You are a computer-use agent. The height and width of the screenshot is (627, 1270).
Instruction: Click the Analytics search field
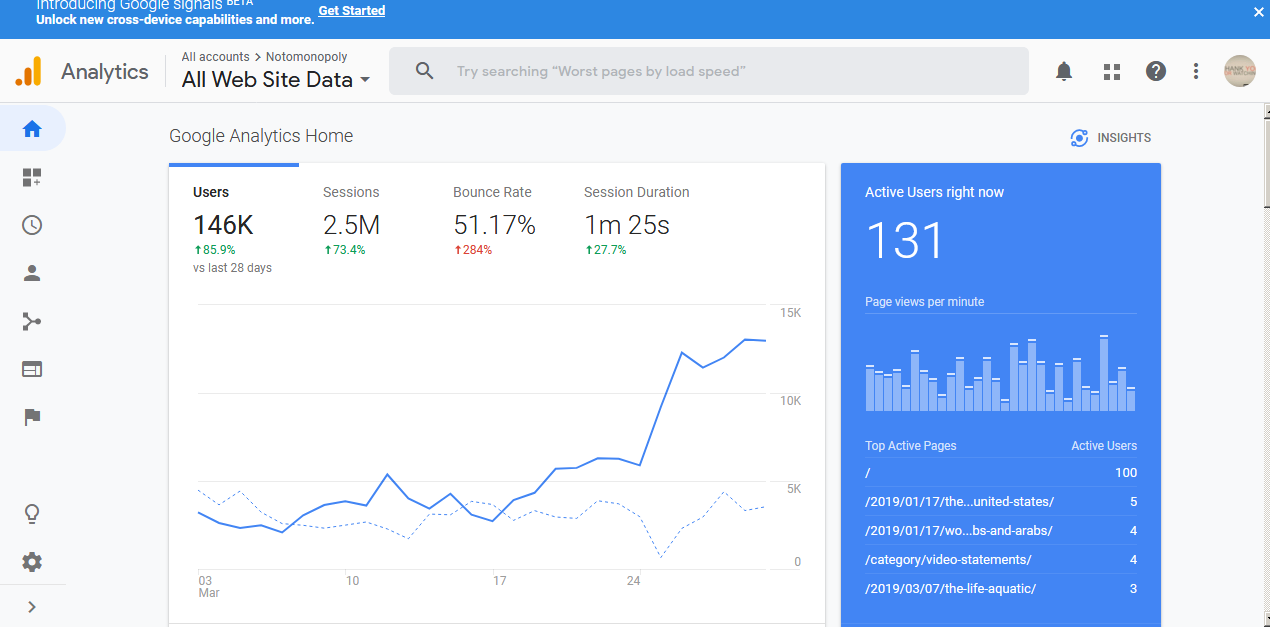tap(708, 71)
